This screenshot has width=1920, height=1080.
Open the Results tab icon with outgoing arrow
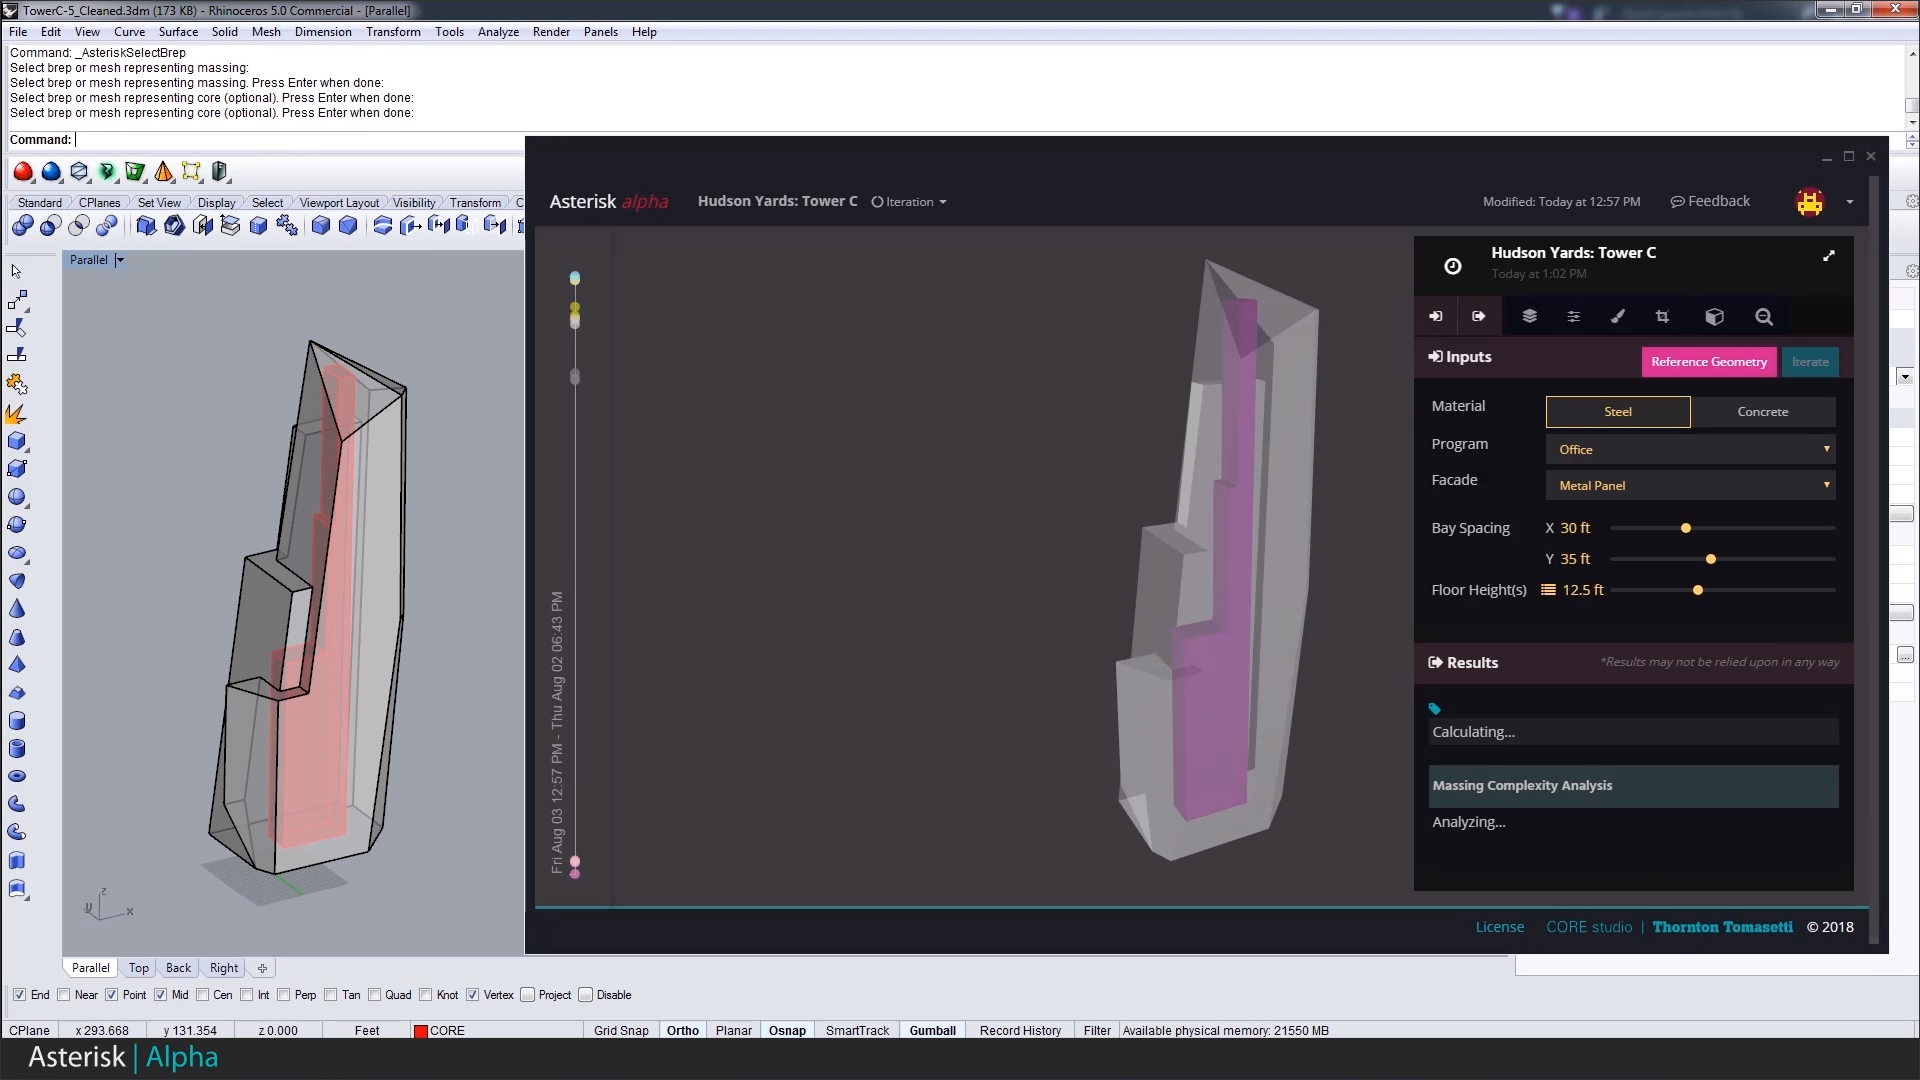click(1479, 316)
